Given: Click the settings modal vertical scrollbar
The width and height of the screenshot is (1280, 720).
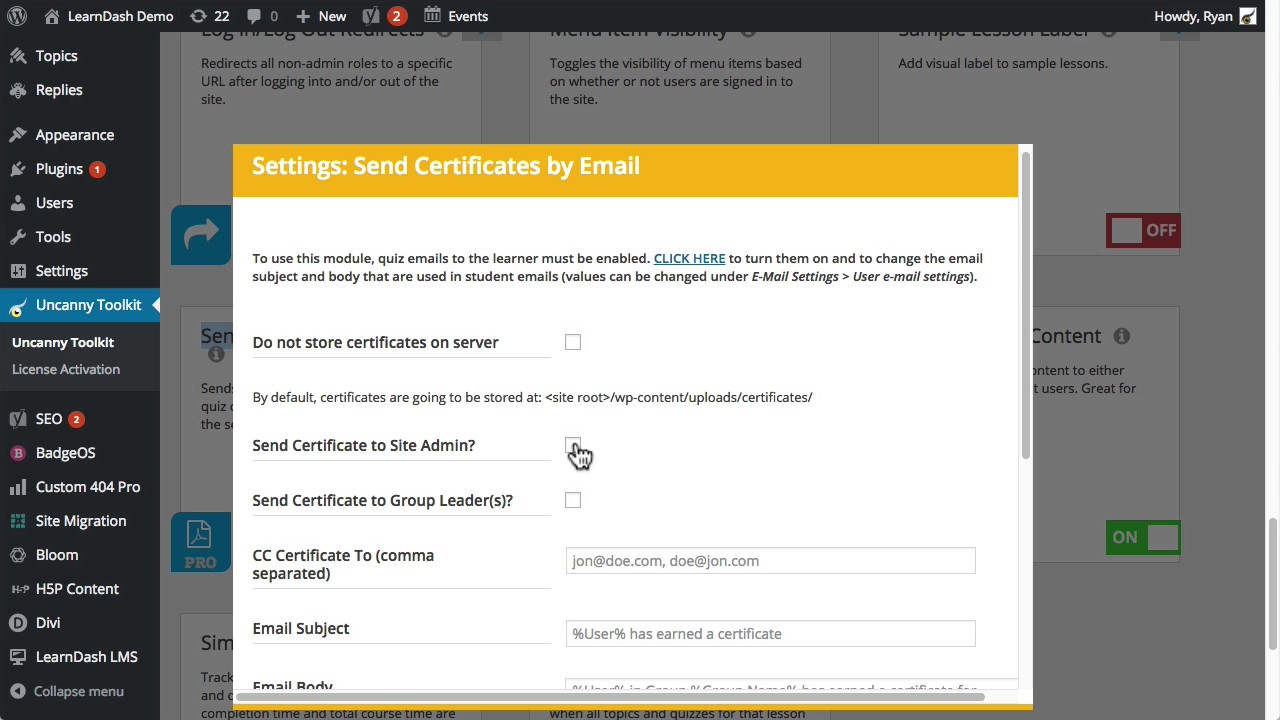Looking at the screenshot, I should [1025, 305].
